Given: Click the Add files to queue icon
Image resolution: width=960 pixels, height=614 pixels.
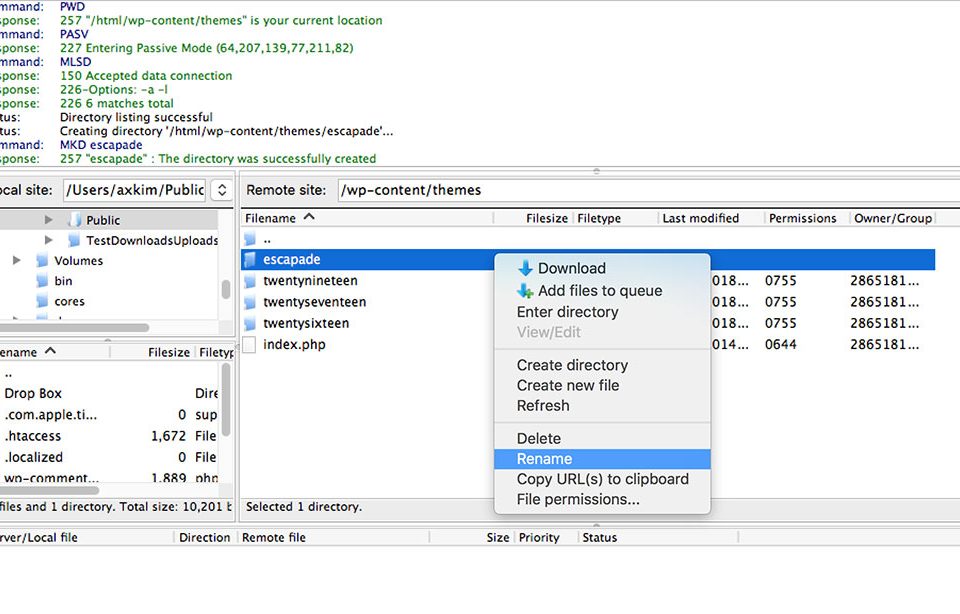Looking at the screenshot, I should [x=525, y=291].
